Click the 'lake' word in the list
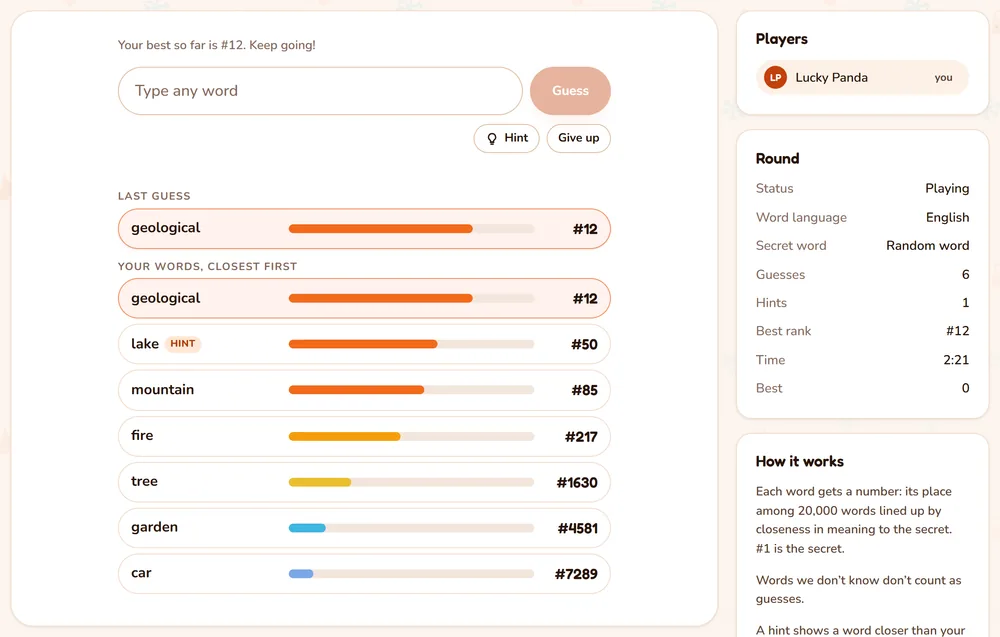The image size is (1000, 637). (x=145, y=344)
